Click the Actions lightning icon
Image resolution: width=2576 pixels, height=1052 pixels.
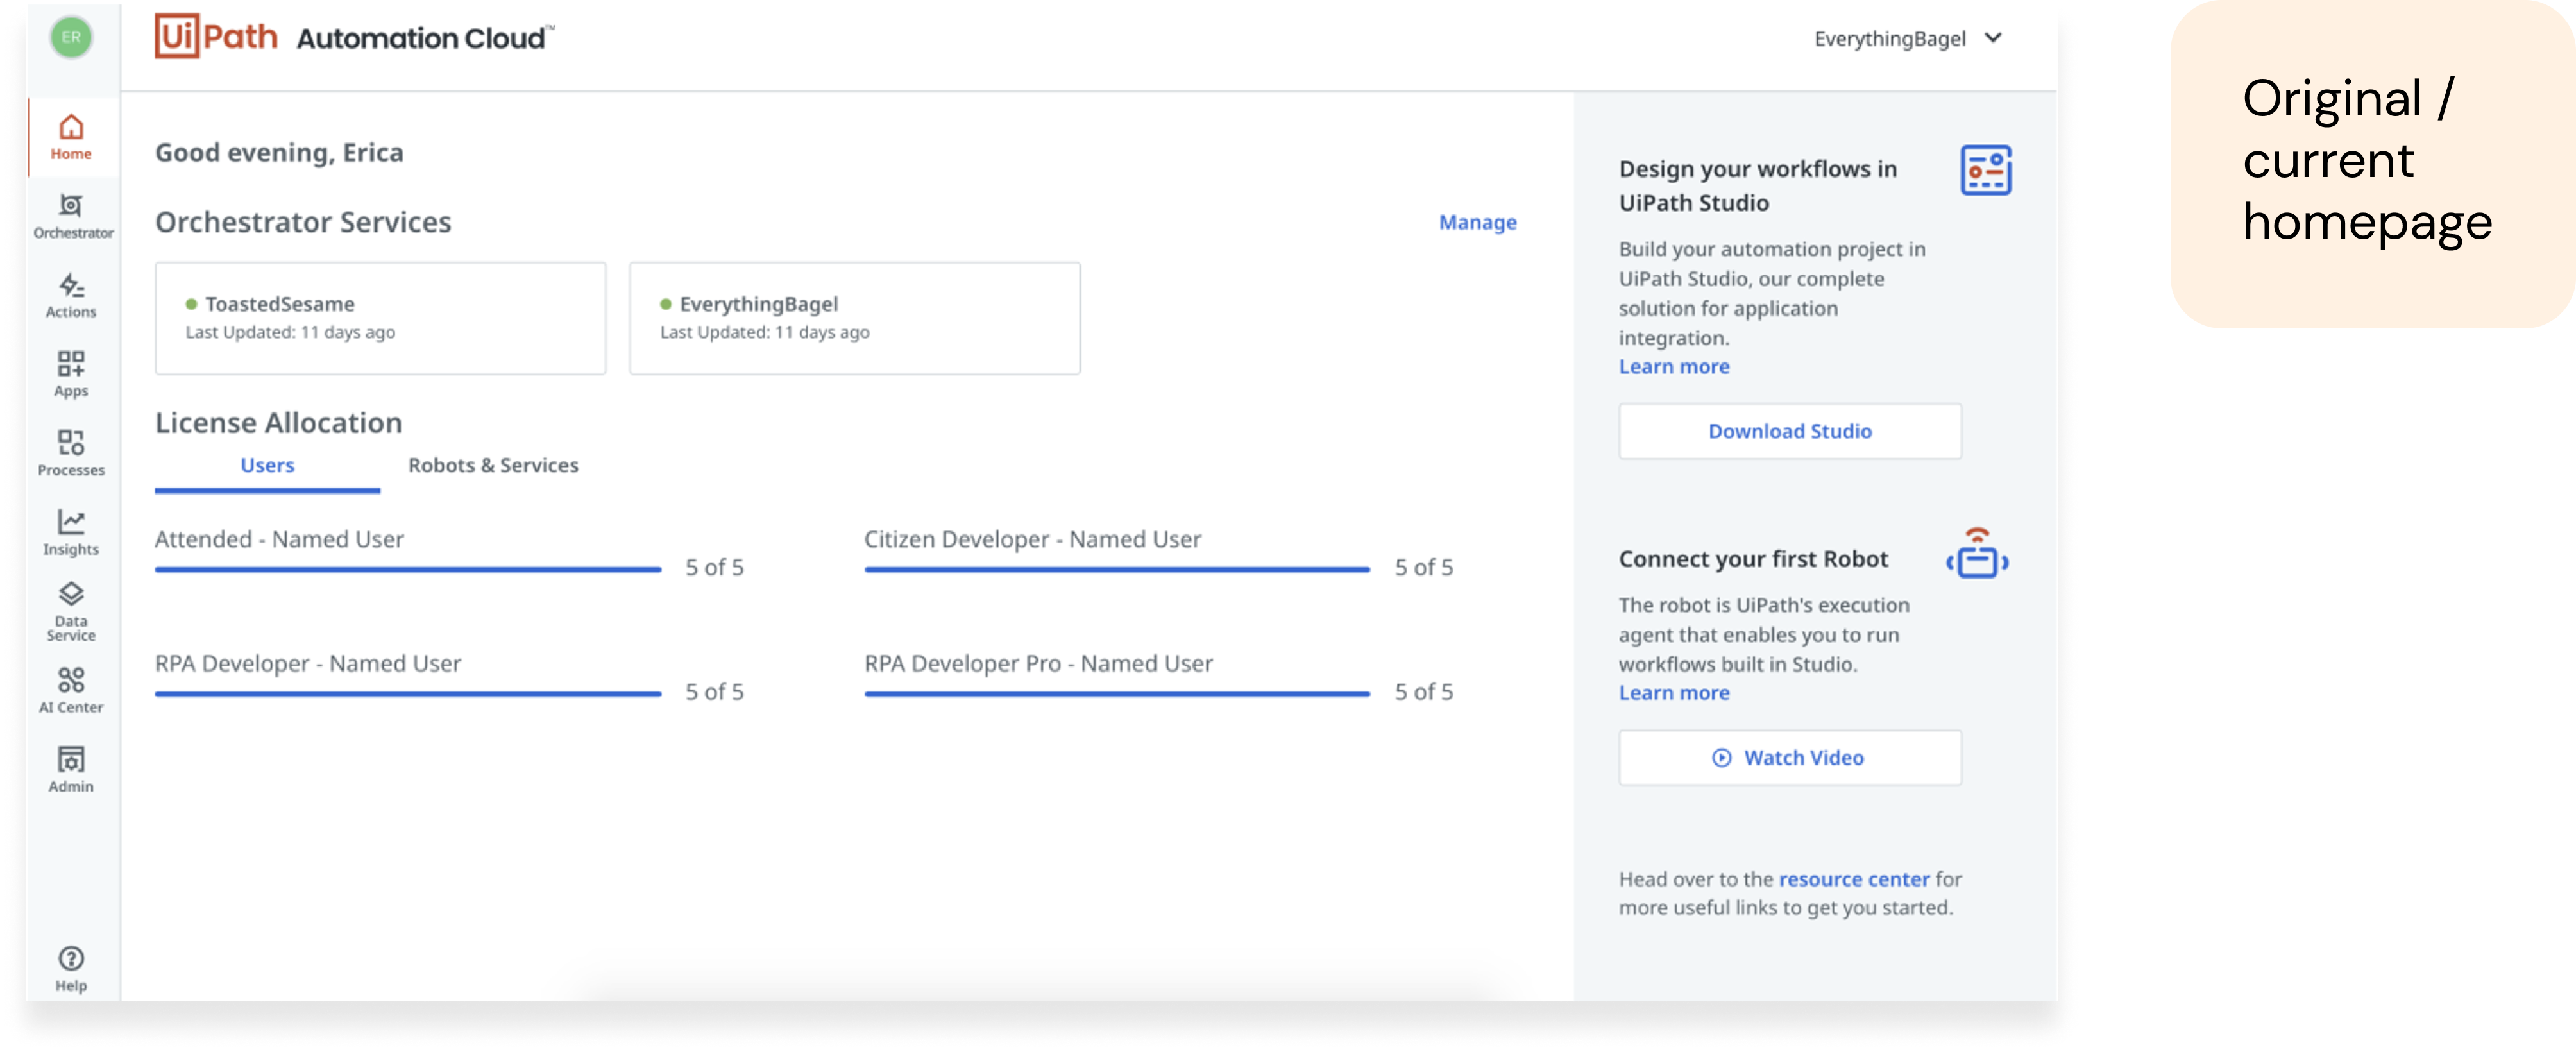click(x=71, y=286)
